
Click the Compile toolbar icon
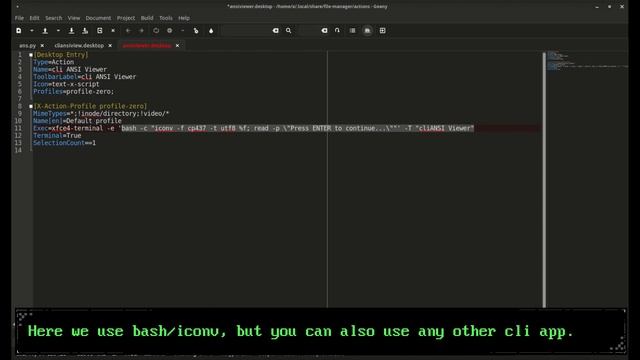156,31
